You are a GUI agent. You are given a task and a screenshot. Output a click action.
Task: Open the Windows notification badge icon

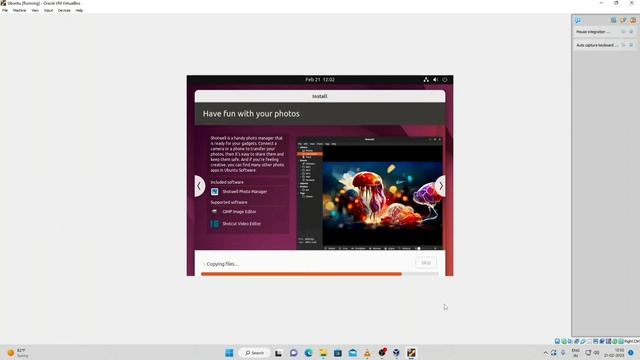(x=631, y=353)
